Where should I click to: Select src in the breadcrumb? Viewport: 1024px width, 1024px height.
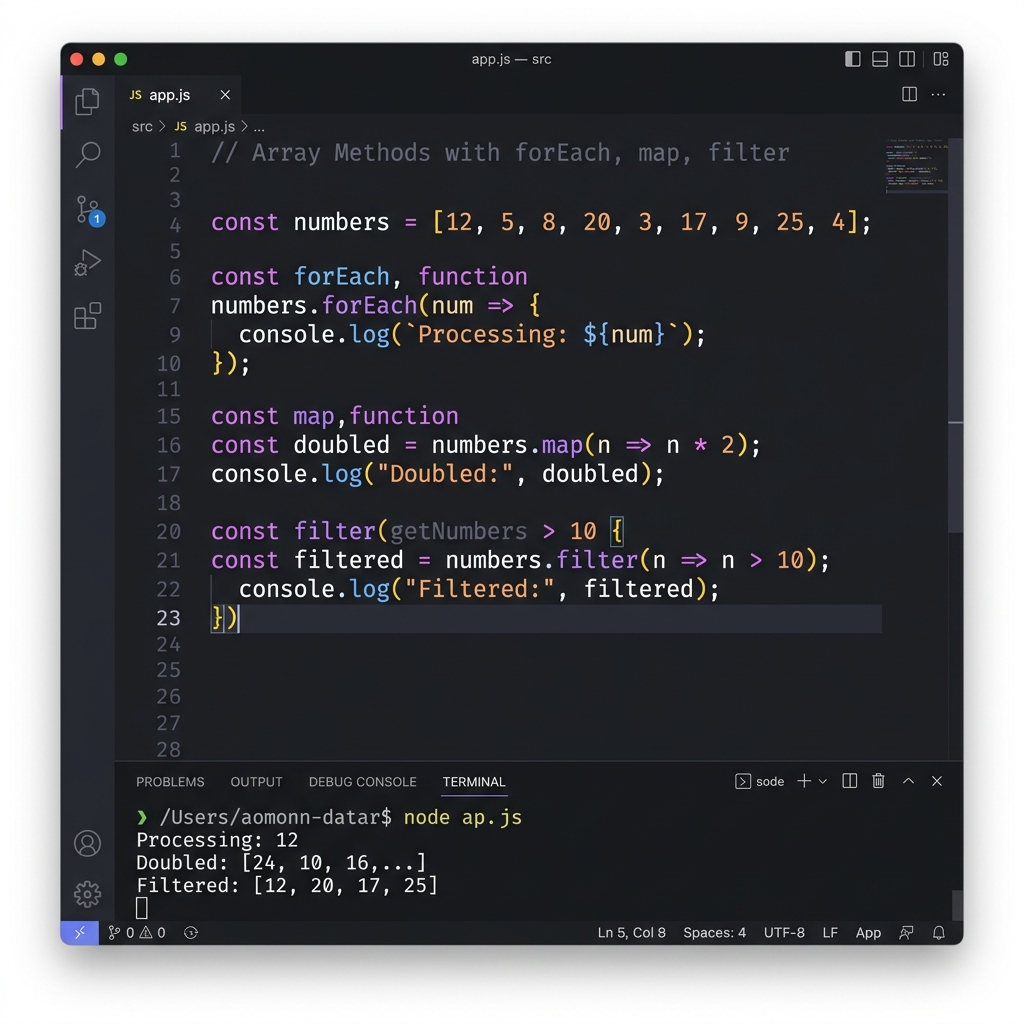pyautogui.click(x=142, y=127)
